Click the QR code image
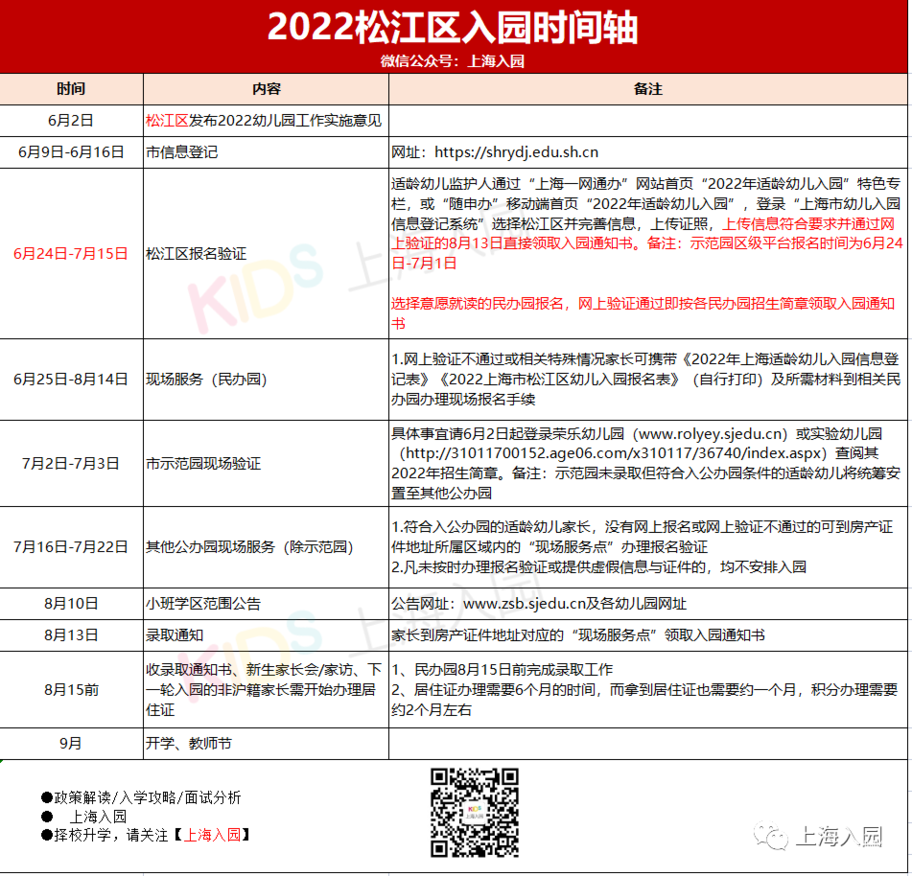The image size is (912, 876). click(475, 813)
